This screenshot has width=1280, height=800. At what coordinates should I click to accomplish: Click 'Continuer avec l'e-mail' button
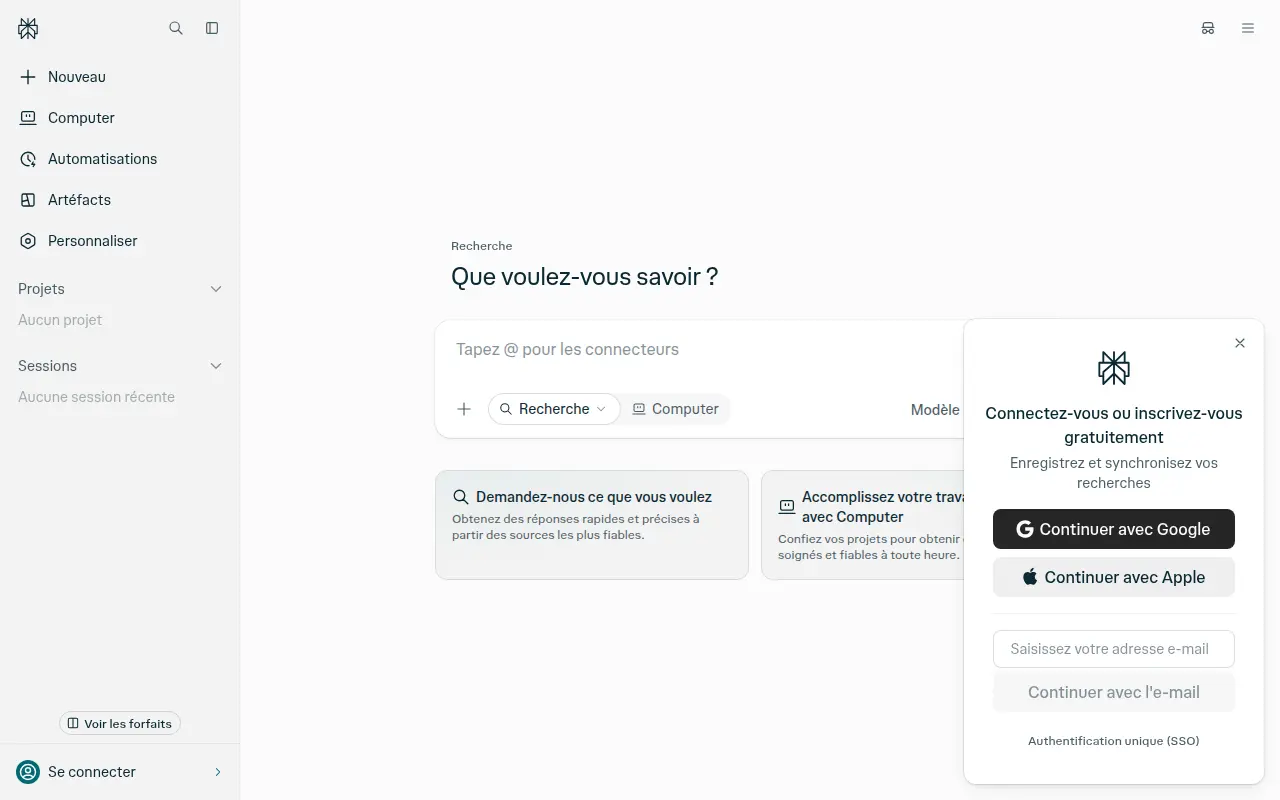[x=1114, y=692]
